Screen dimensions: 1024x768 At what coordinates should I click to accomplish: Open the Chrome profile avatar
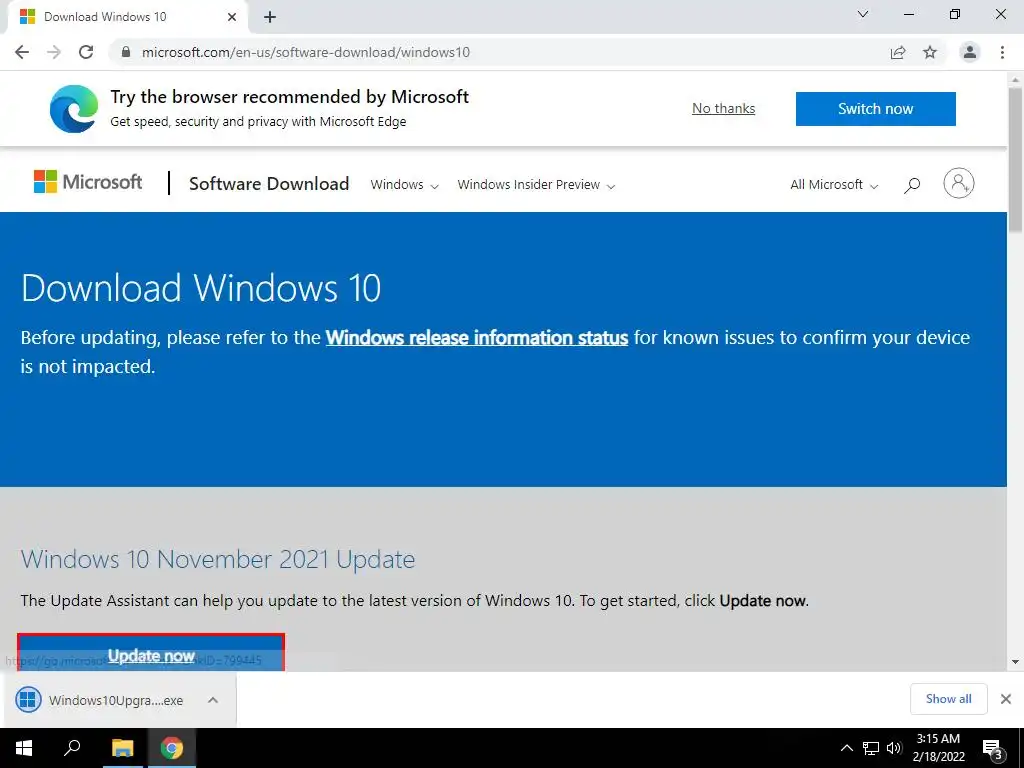pyautogui.click(x=970, y=52)
